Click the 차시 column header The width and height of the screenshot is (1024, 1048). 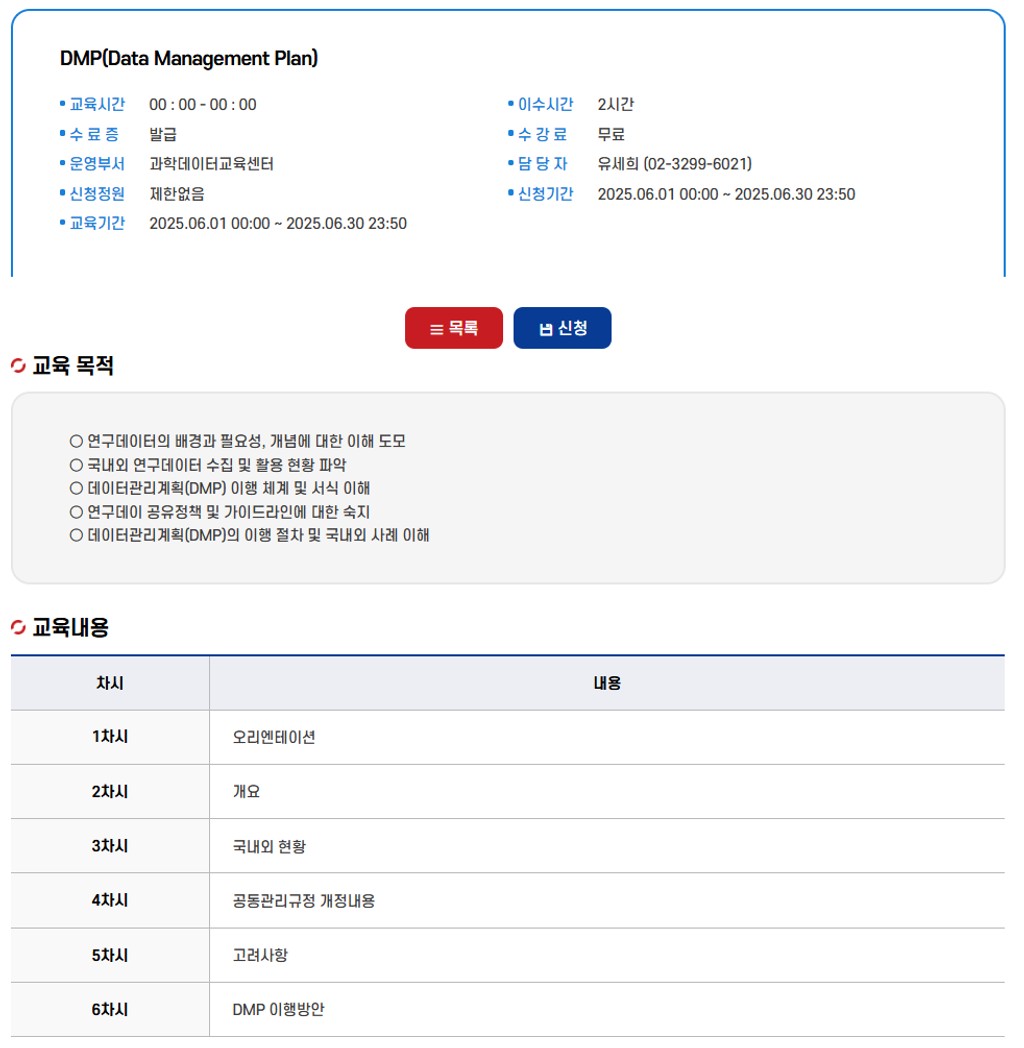[110, 683]
